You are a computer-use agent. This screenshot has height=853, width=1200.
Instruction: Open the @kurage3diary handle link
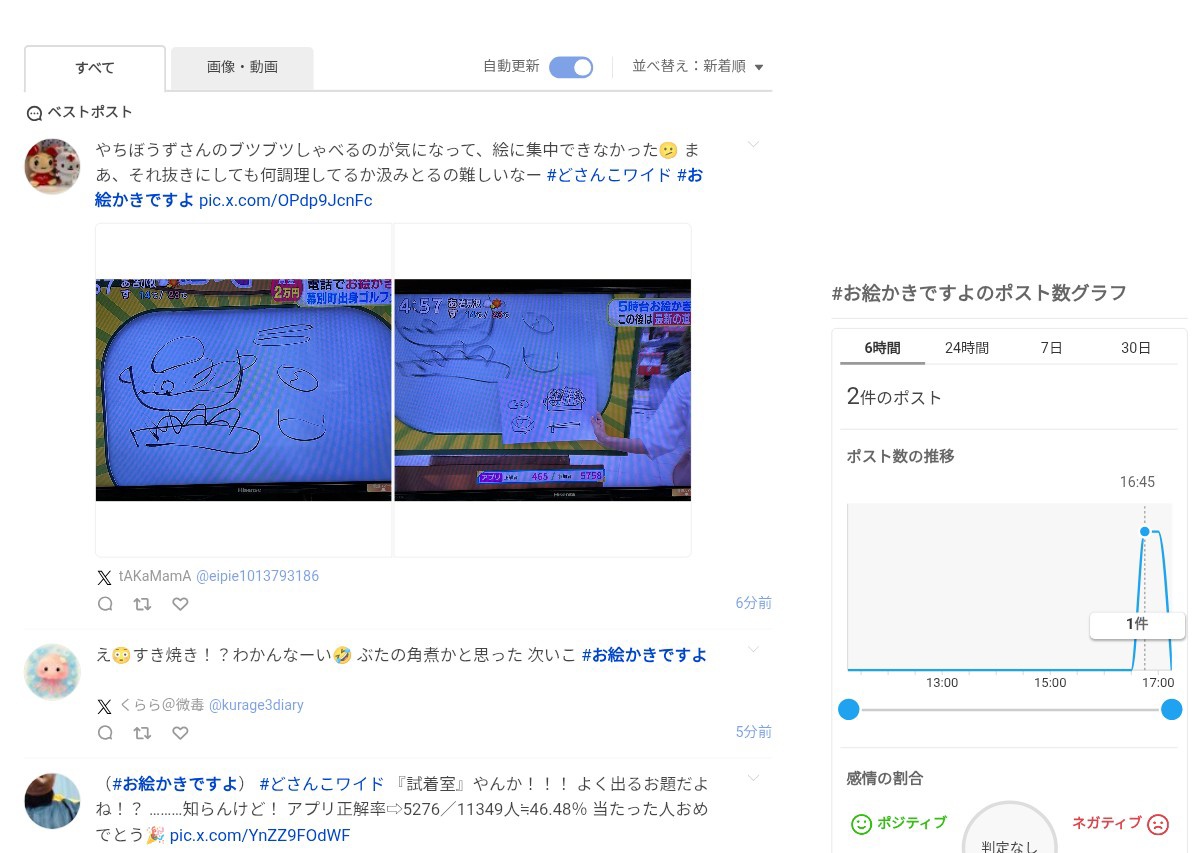(x=256, y=705)
